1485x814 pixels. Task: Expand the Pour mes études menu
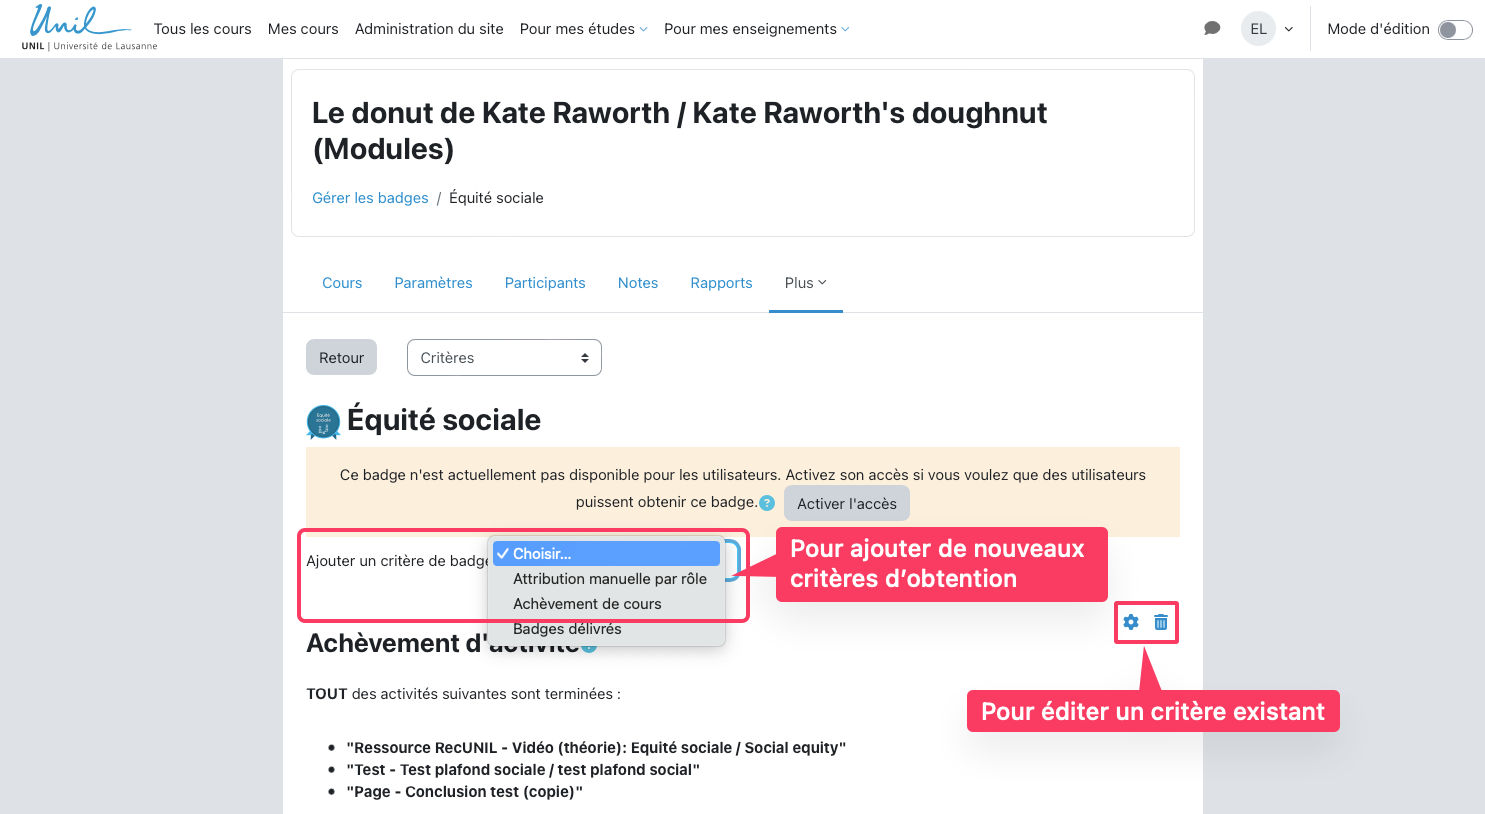pyautogui.click(x=583, y=29)
